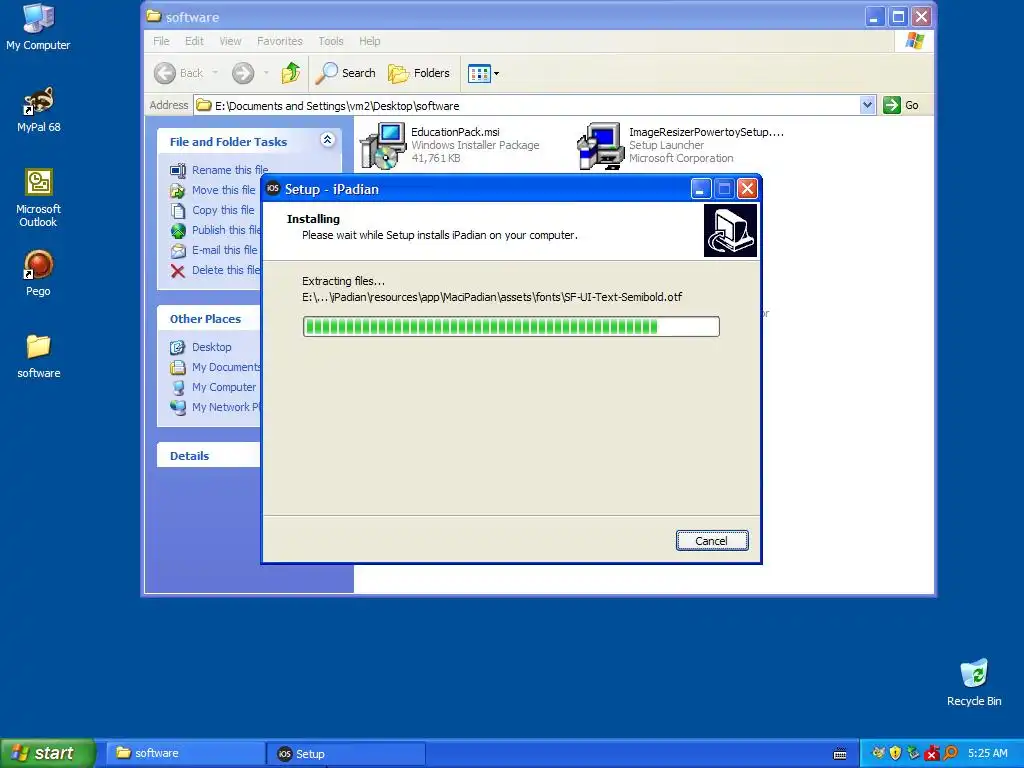Open the Start menu
The height and width of the screenshot is (768, 1024).
click(48, 753)
